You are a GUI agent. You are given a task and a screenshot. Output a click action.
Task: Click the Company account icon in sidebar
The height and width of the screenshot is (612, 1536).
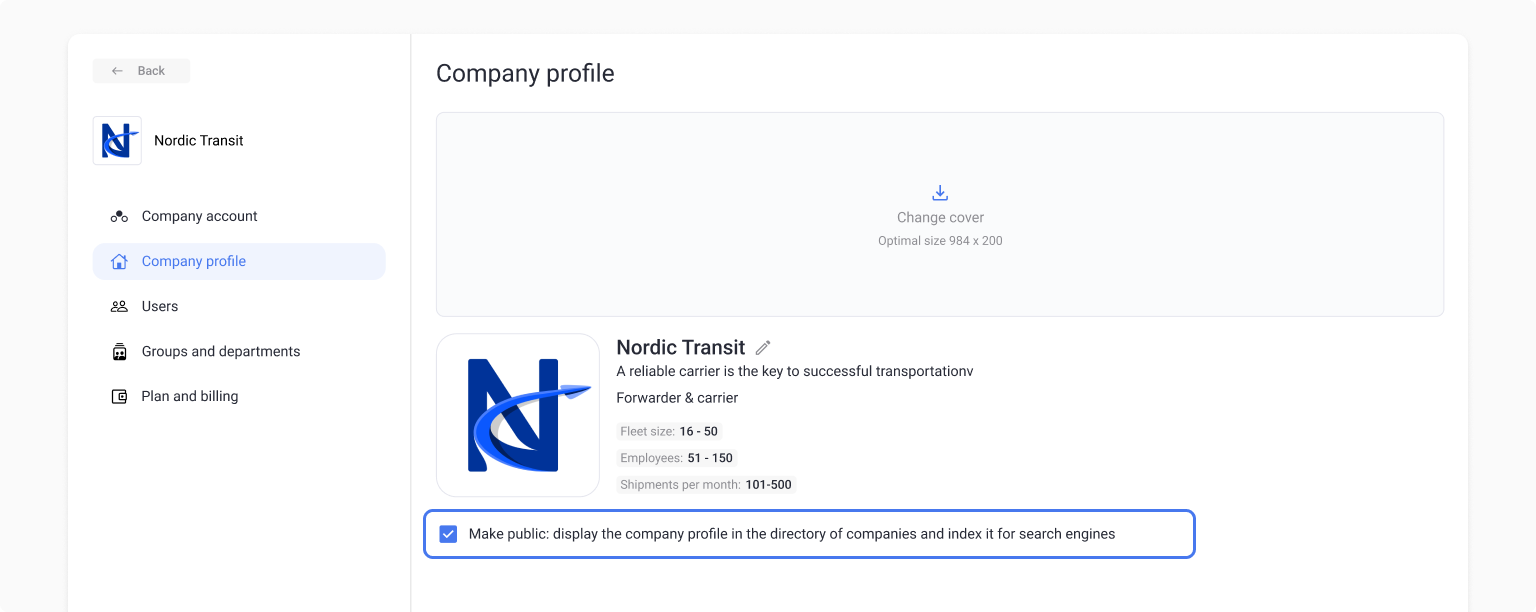click(x=119, y=216)
